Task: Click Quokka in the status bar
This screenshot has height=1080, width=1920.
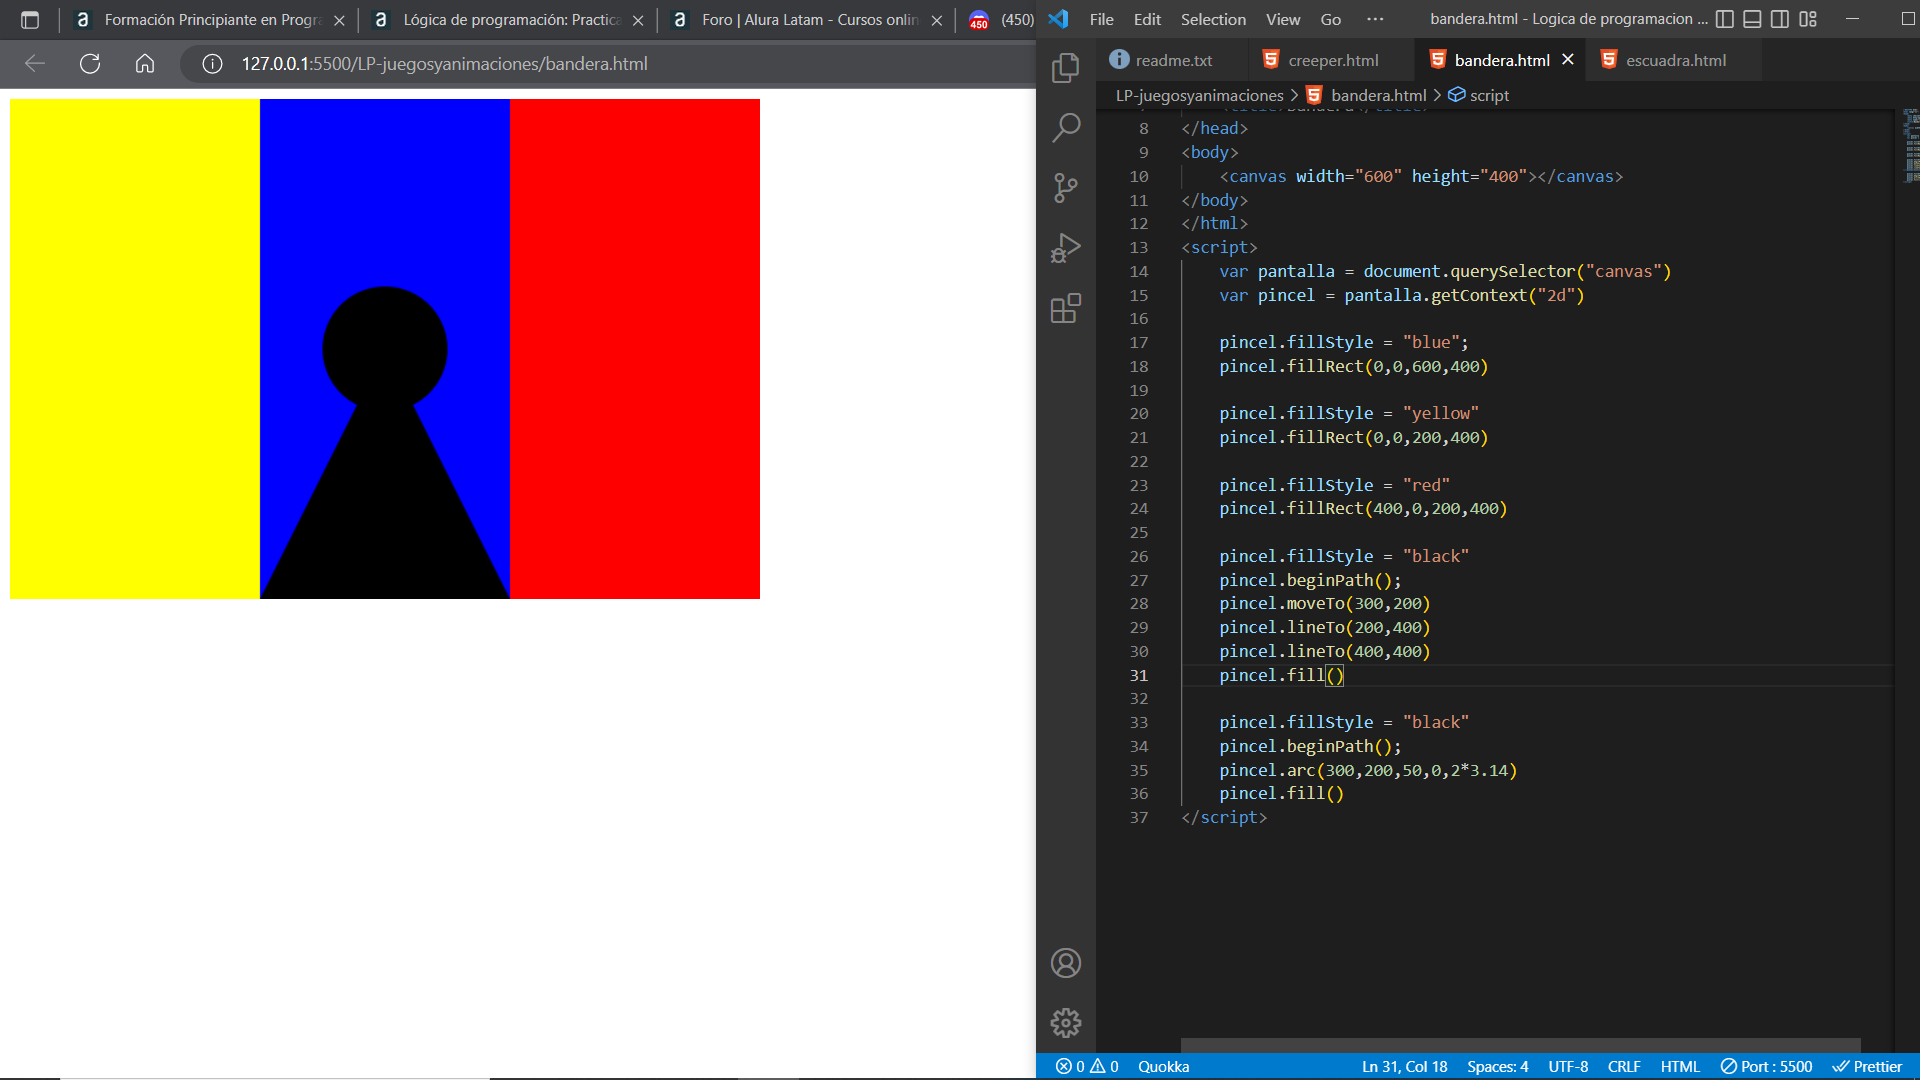Action: tap(1164, 1067)
